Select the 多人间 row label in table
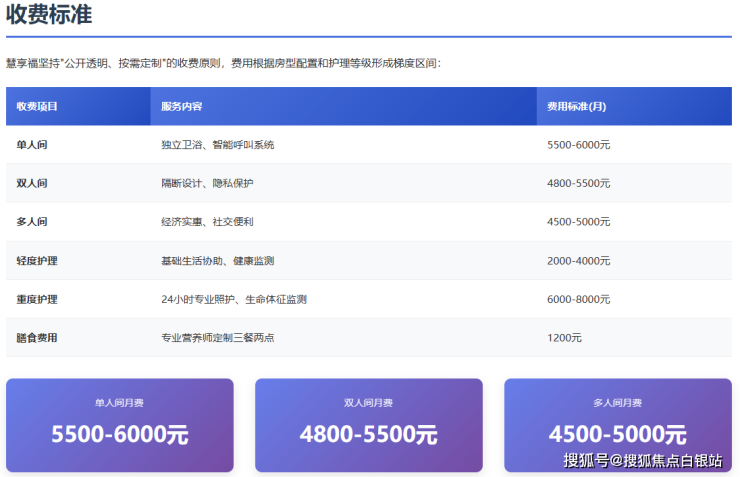Viewport: 740px width, 477px height. 32,222
